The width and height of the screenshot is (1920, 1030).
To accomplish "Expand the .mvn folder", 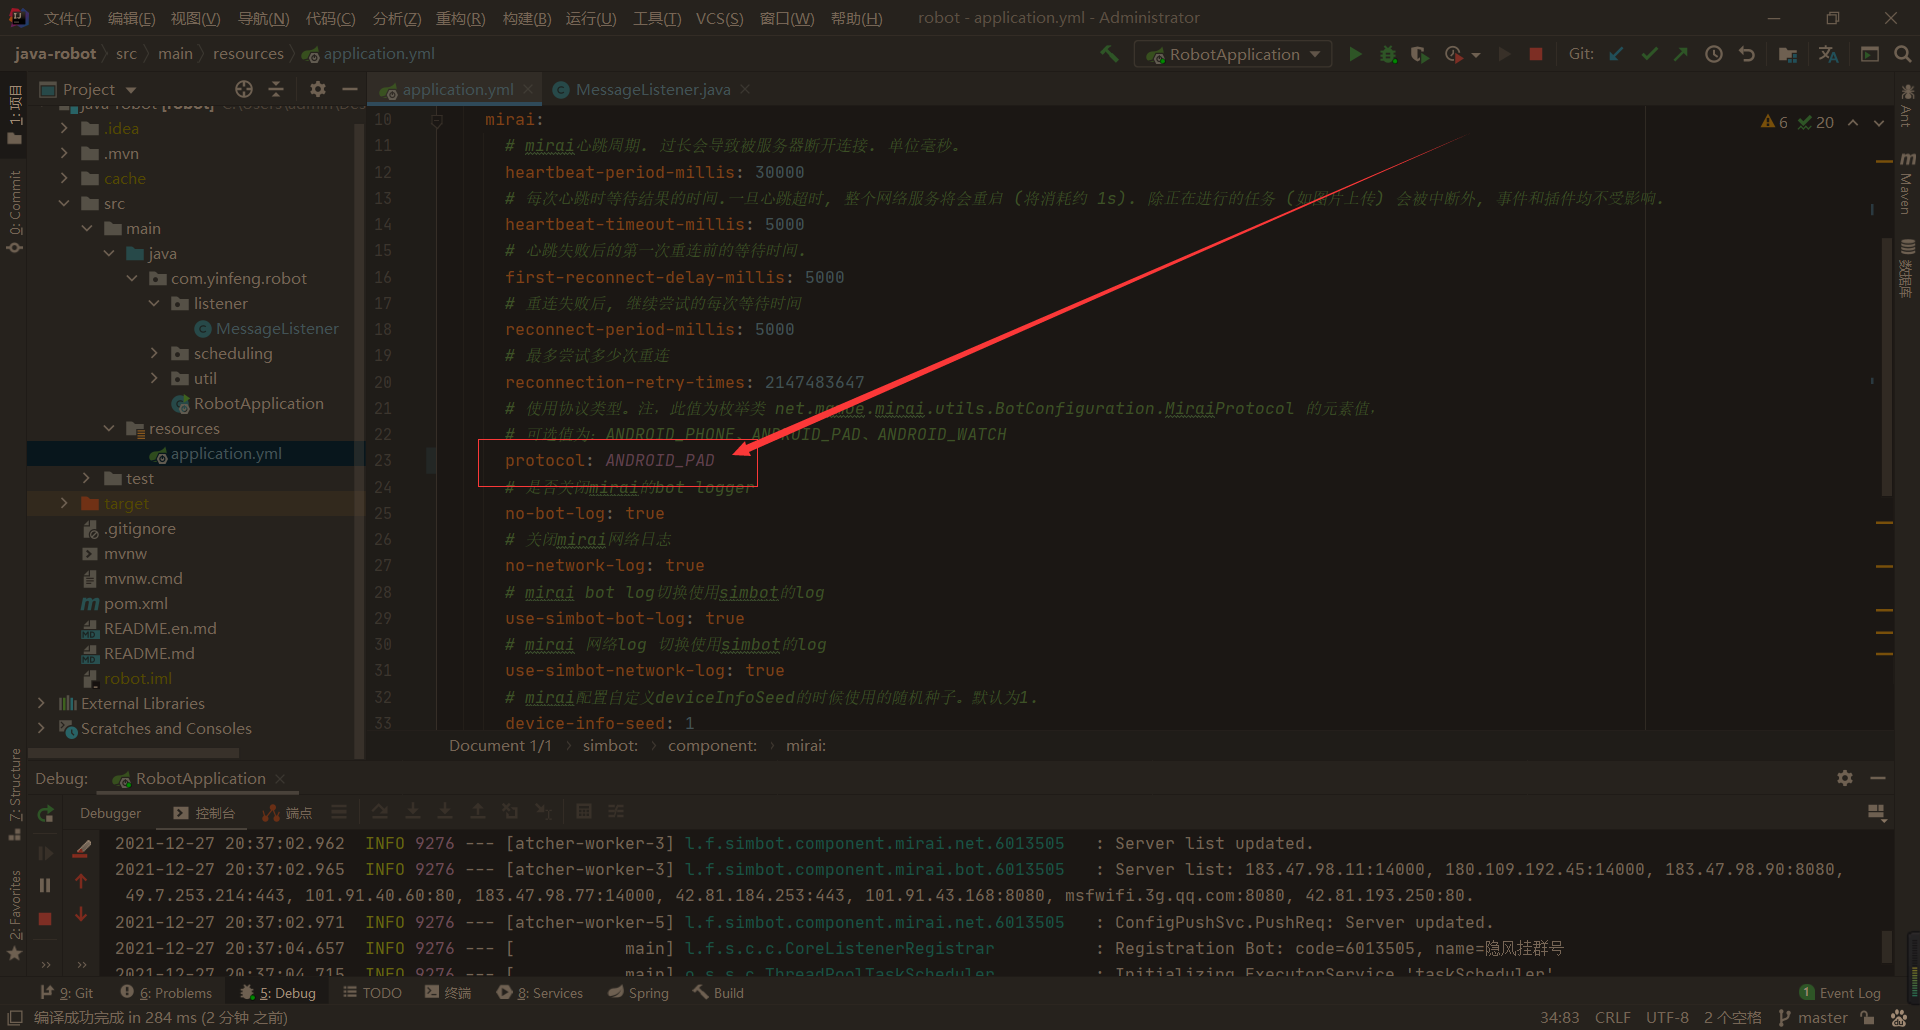I will [x=64, y=153].
